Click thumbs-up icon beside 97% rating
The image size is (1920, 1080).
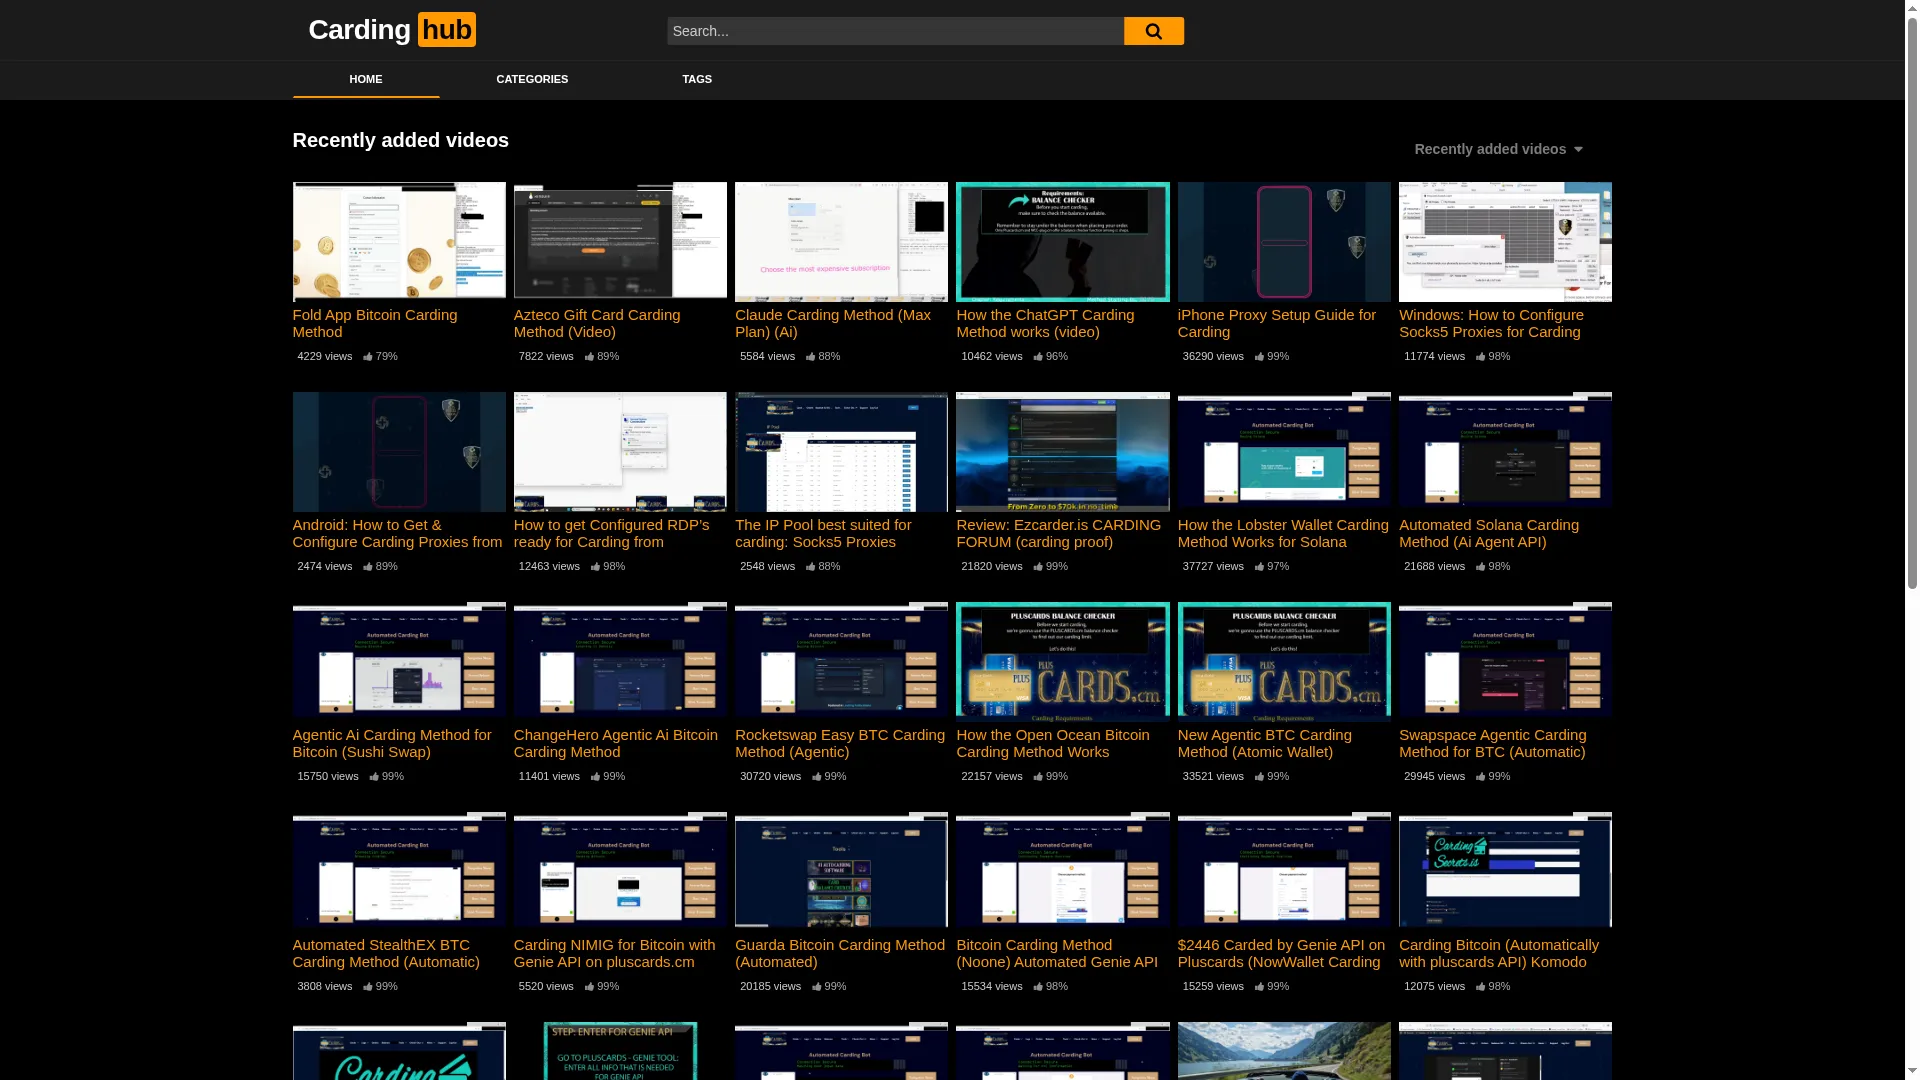[1259, 566]
